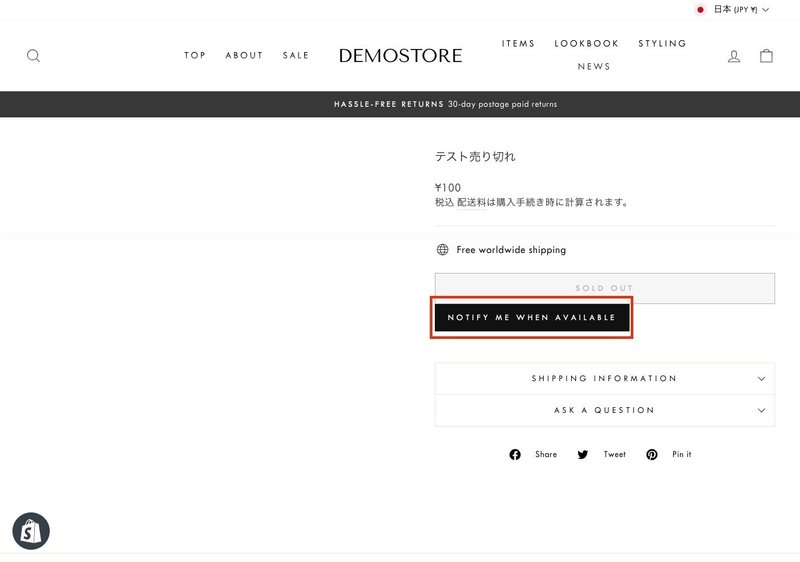Click the Twitter bird icon
The height and width of the screenshot is (562, 800).
point(583,454)
